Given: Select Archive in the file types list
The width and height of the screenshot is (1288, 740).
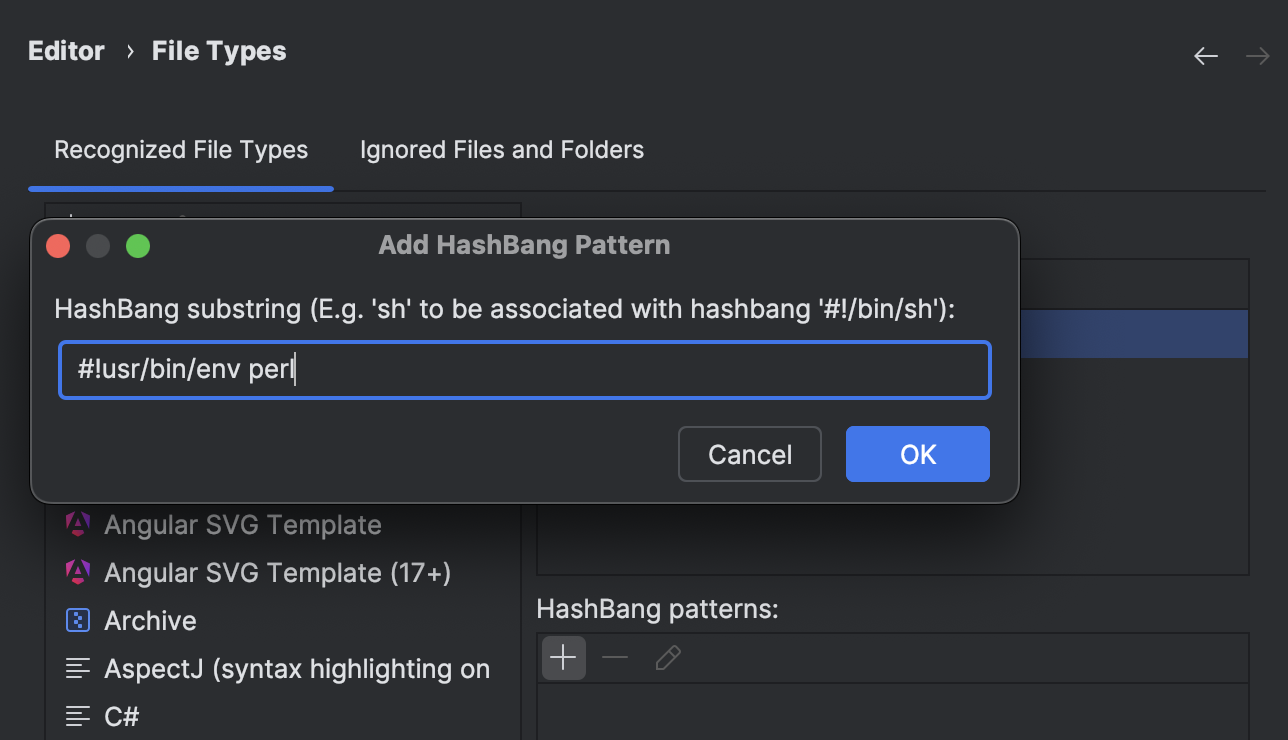Looking at the screenshot, I should 150,620.
